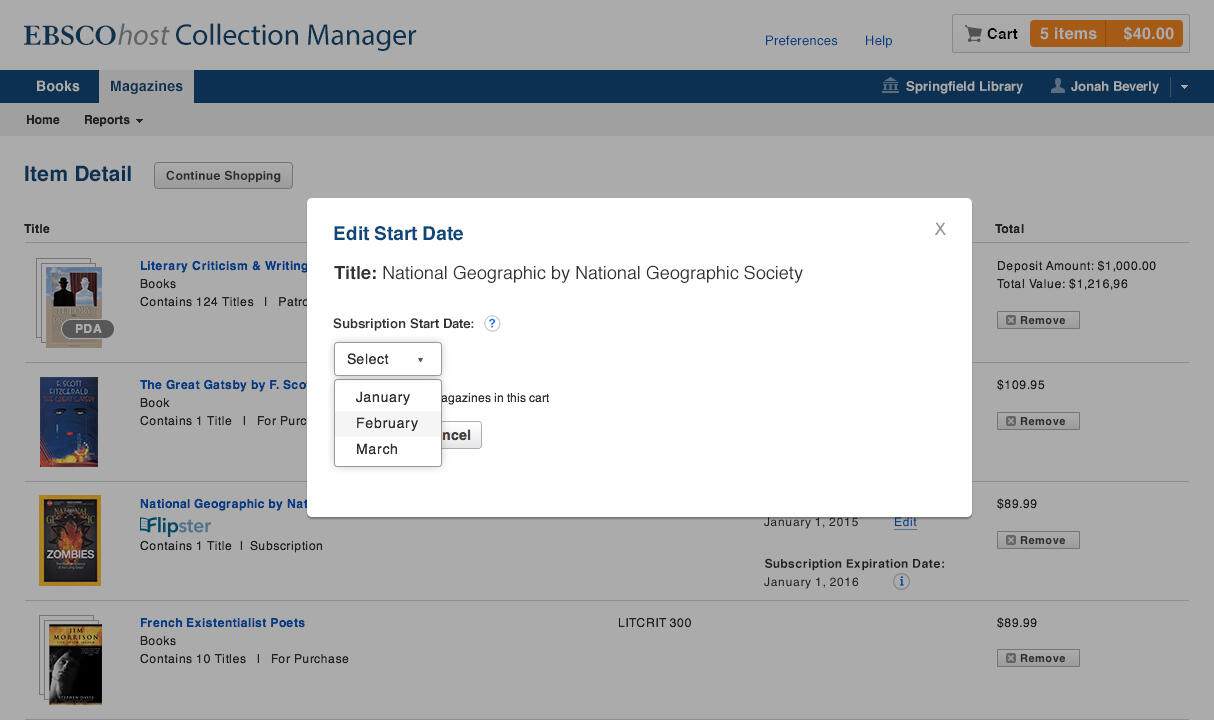Click the info icon next to expiration date
1214x720 pixels.
[x=901, y=581]
